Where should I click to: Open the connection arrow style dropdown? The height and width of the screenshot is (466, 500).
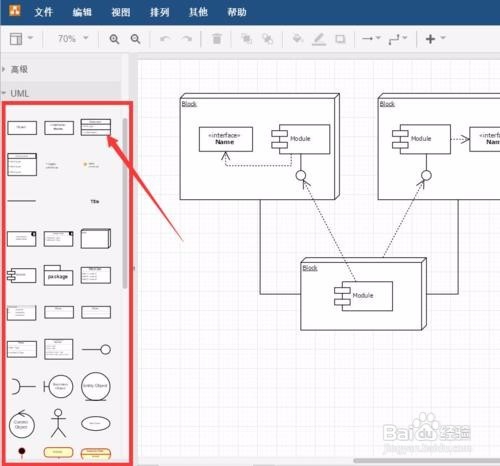click(371, 38)
